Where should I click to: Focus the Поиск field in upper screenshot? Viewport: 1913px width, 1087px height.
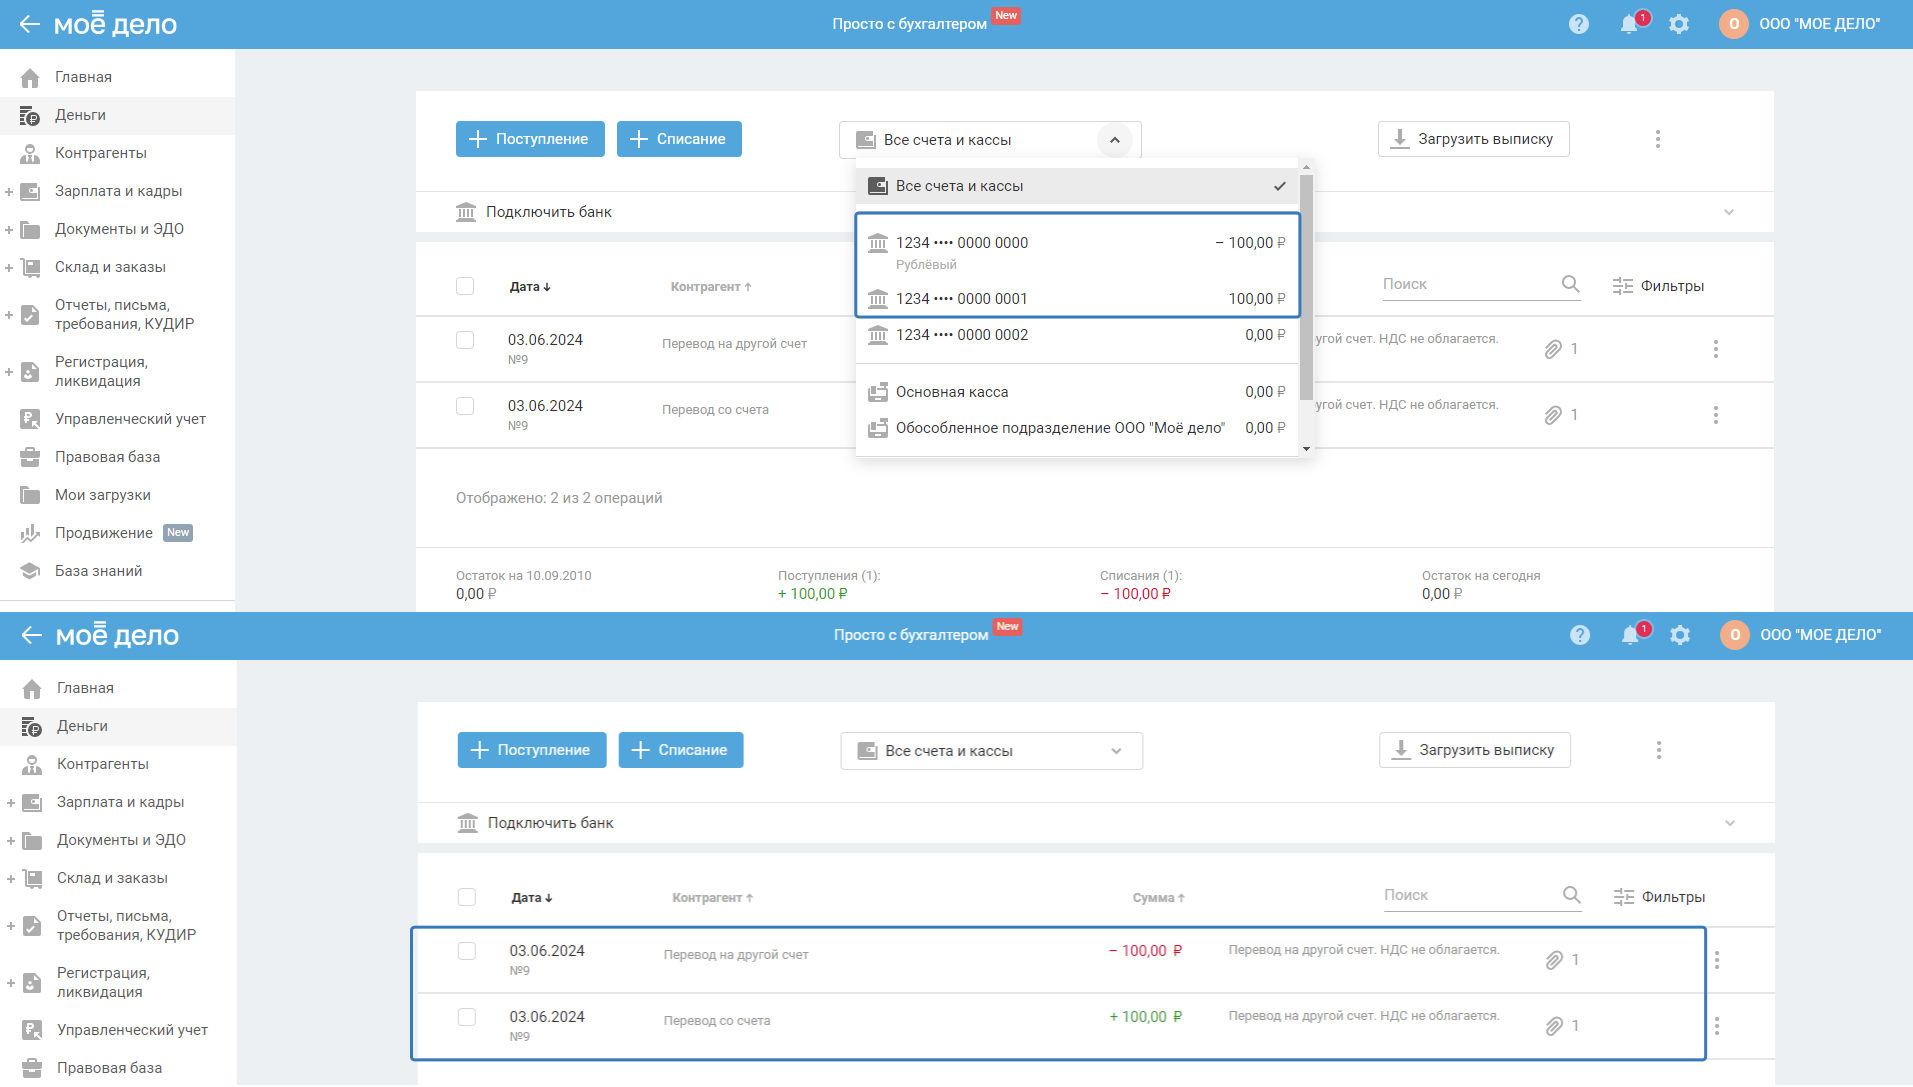click(1468, 284)
